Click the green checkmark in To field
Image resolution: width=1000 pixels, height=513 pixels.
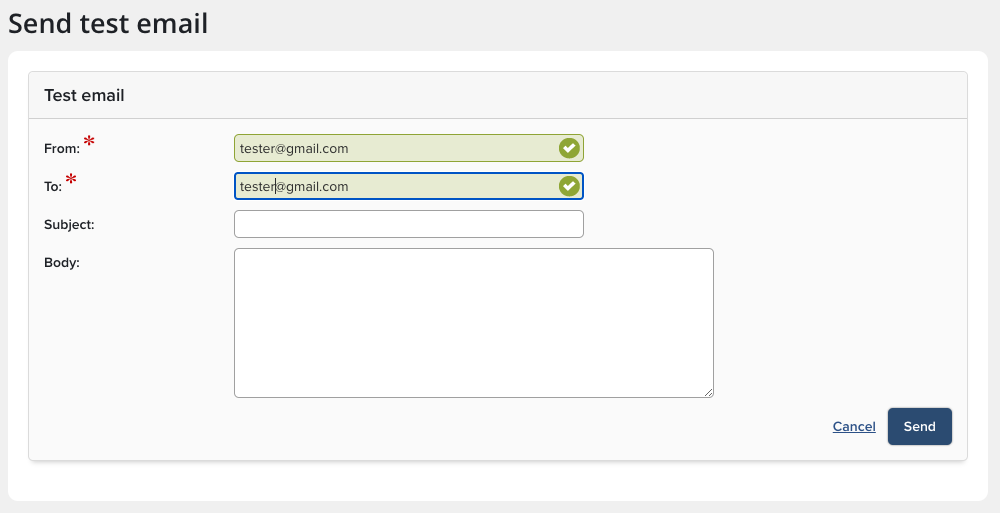[x=569, y=186]
